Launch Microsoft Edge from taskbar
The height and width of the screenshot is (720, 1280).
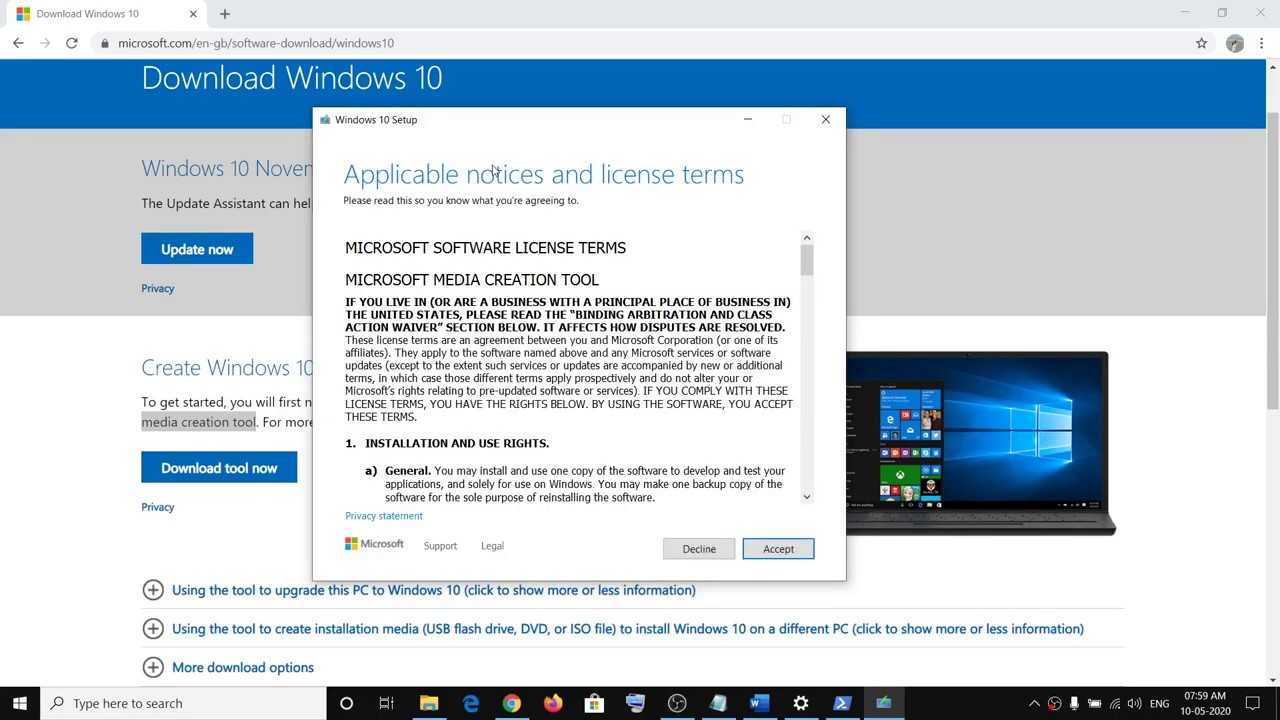coord(470,703)
